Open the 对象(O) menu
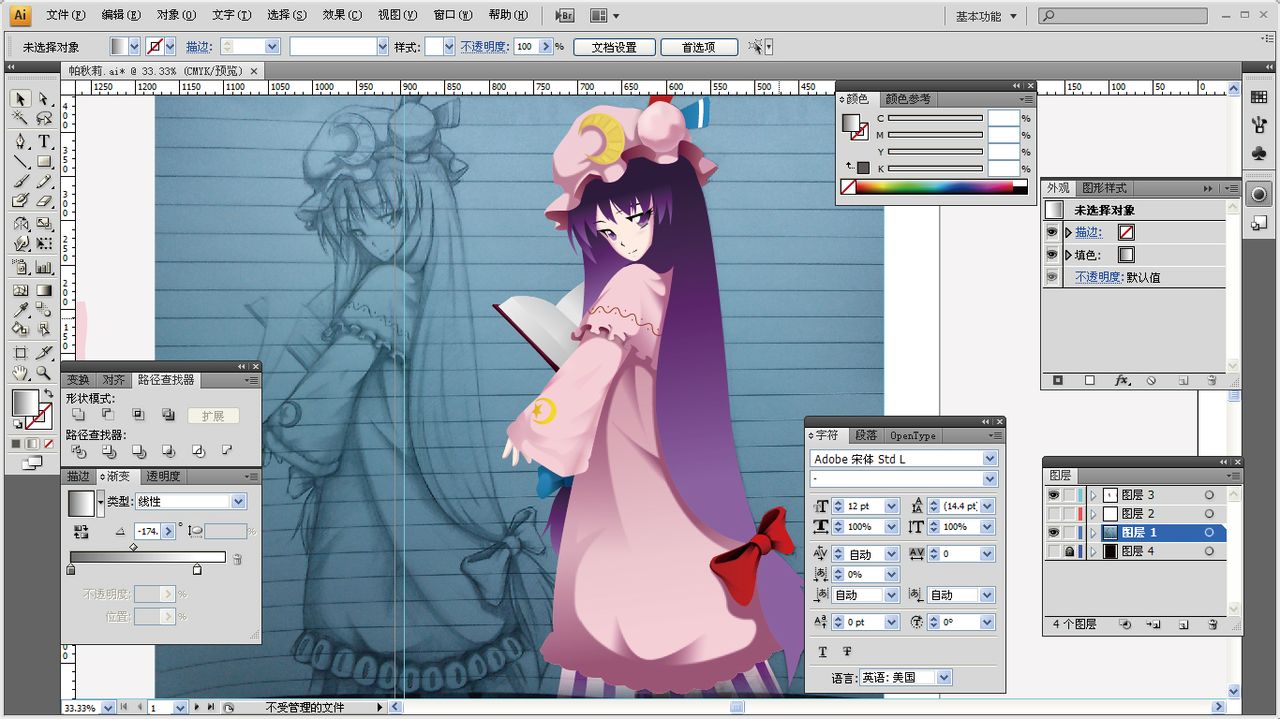 pyautogui.click(x=176, y=16)
